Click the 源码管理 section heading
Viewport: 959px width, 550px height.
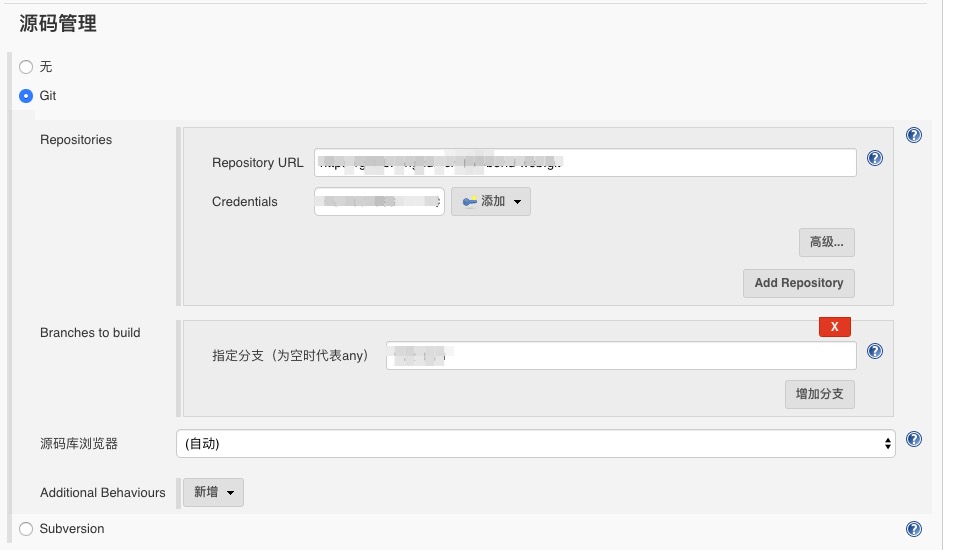pyautogui.click(x=58, y=23)
